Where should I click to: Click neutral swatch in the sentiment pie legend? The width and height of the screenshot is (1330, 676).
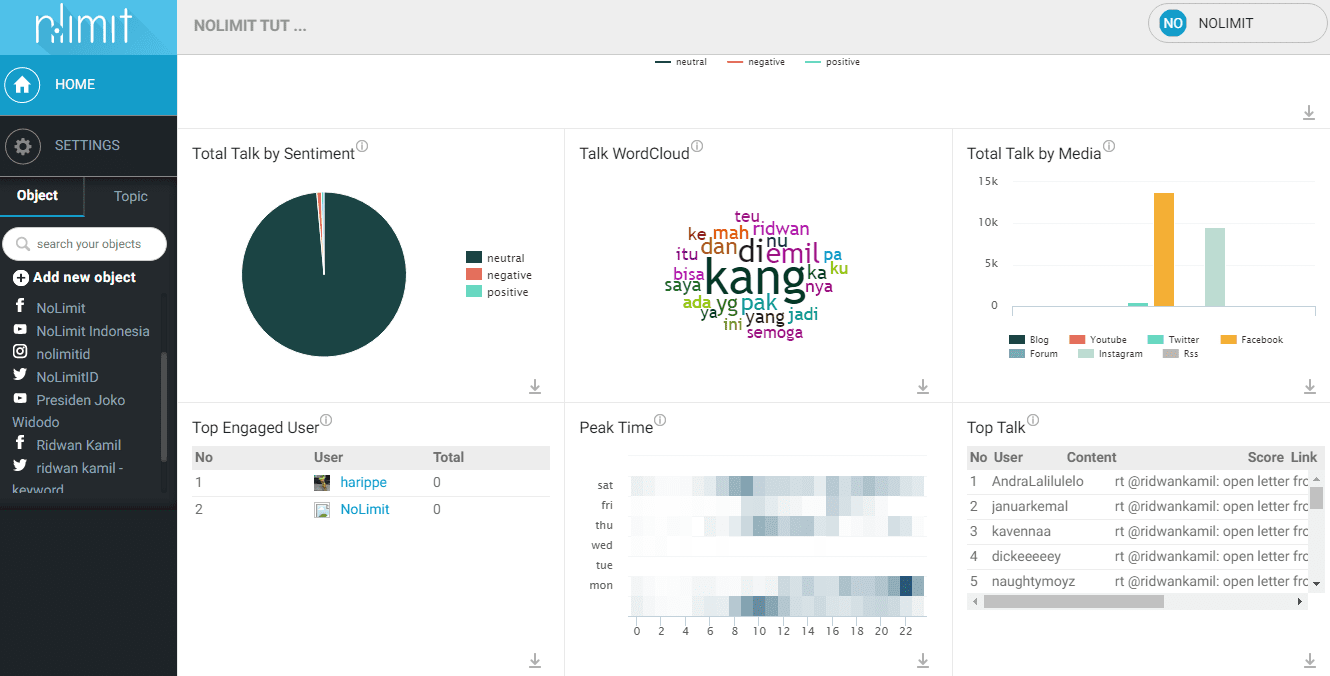tap(474, 258)
